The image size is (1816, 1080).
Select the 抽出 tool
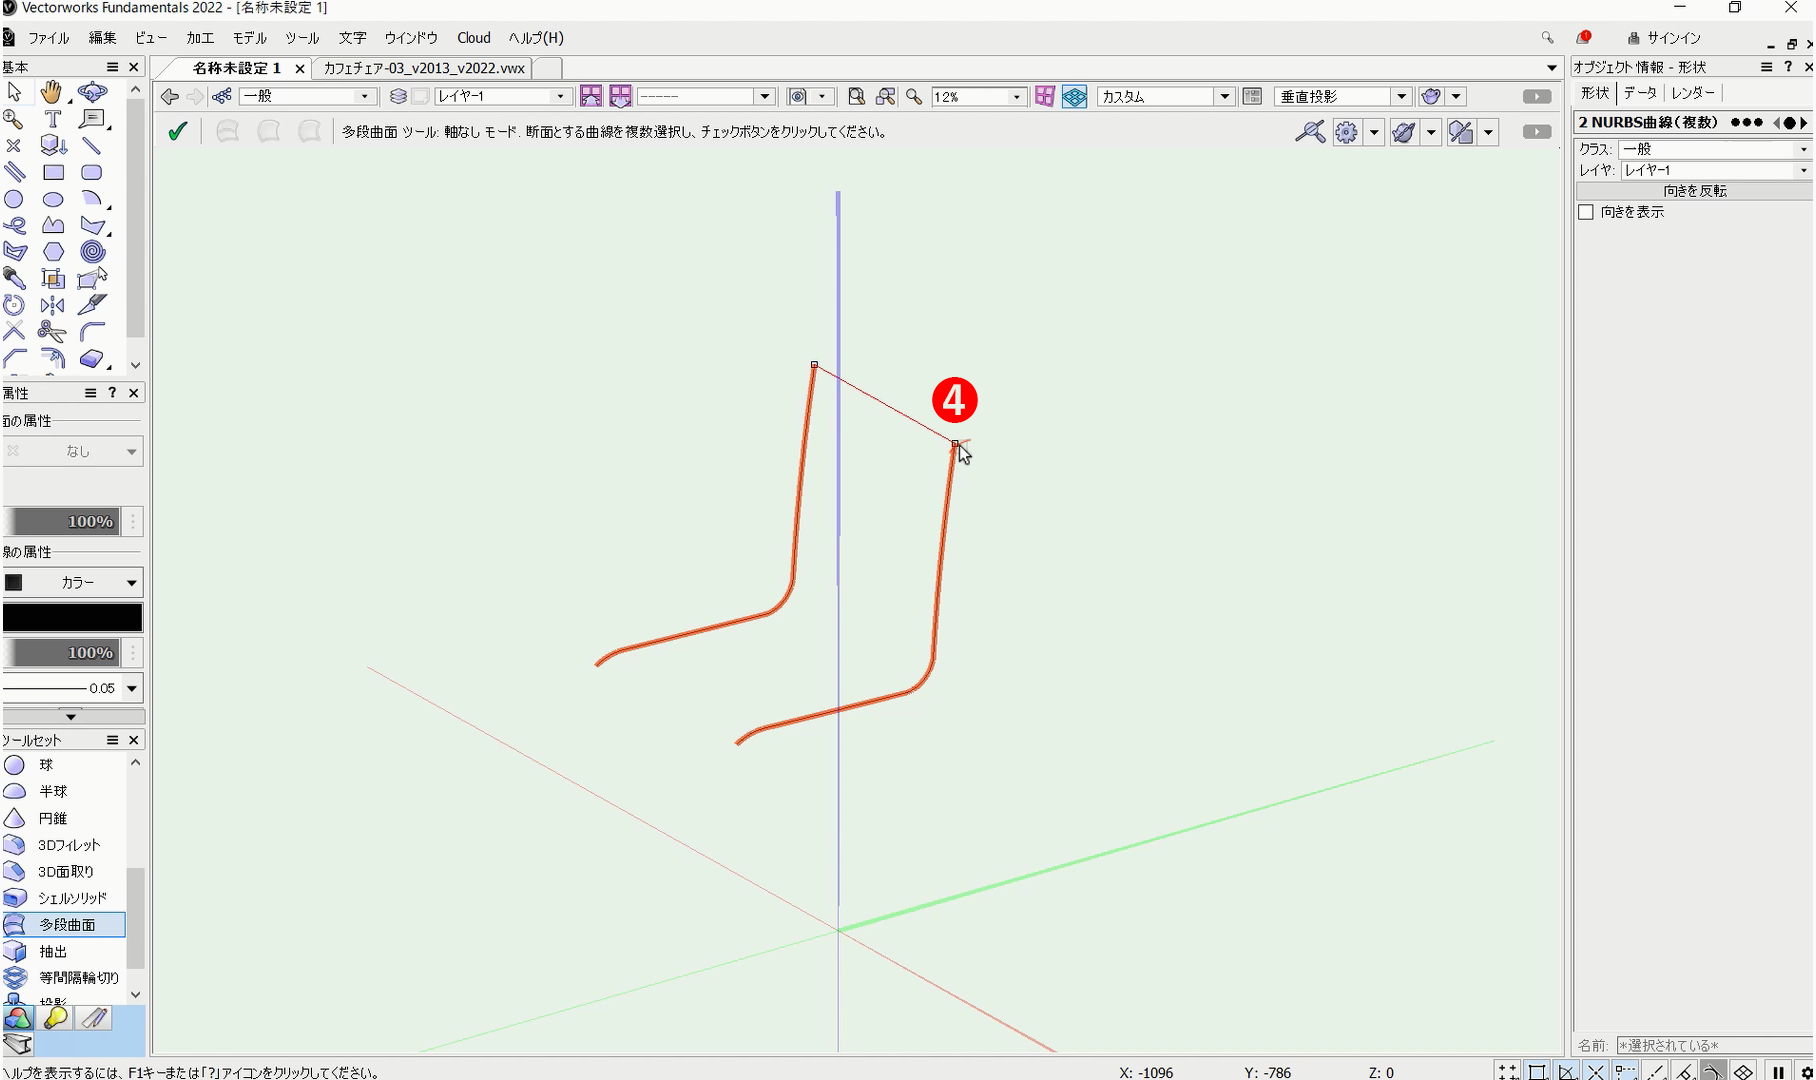[65, 952]
